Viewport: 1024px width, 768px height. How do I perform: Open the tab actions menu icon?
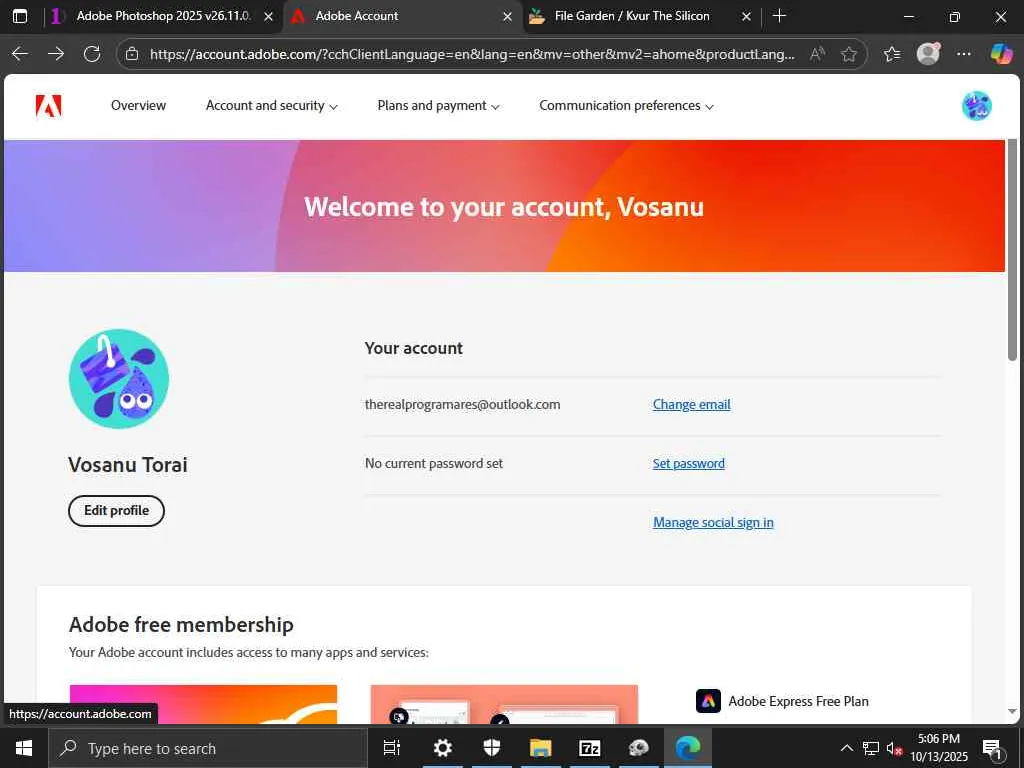(x=20, y=16)
